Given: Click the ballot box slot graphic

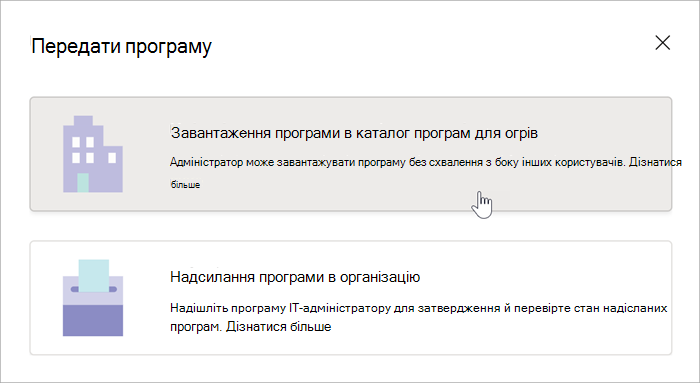Looking at the screenshot, I should coord(94,289).
